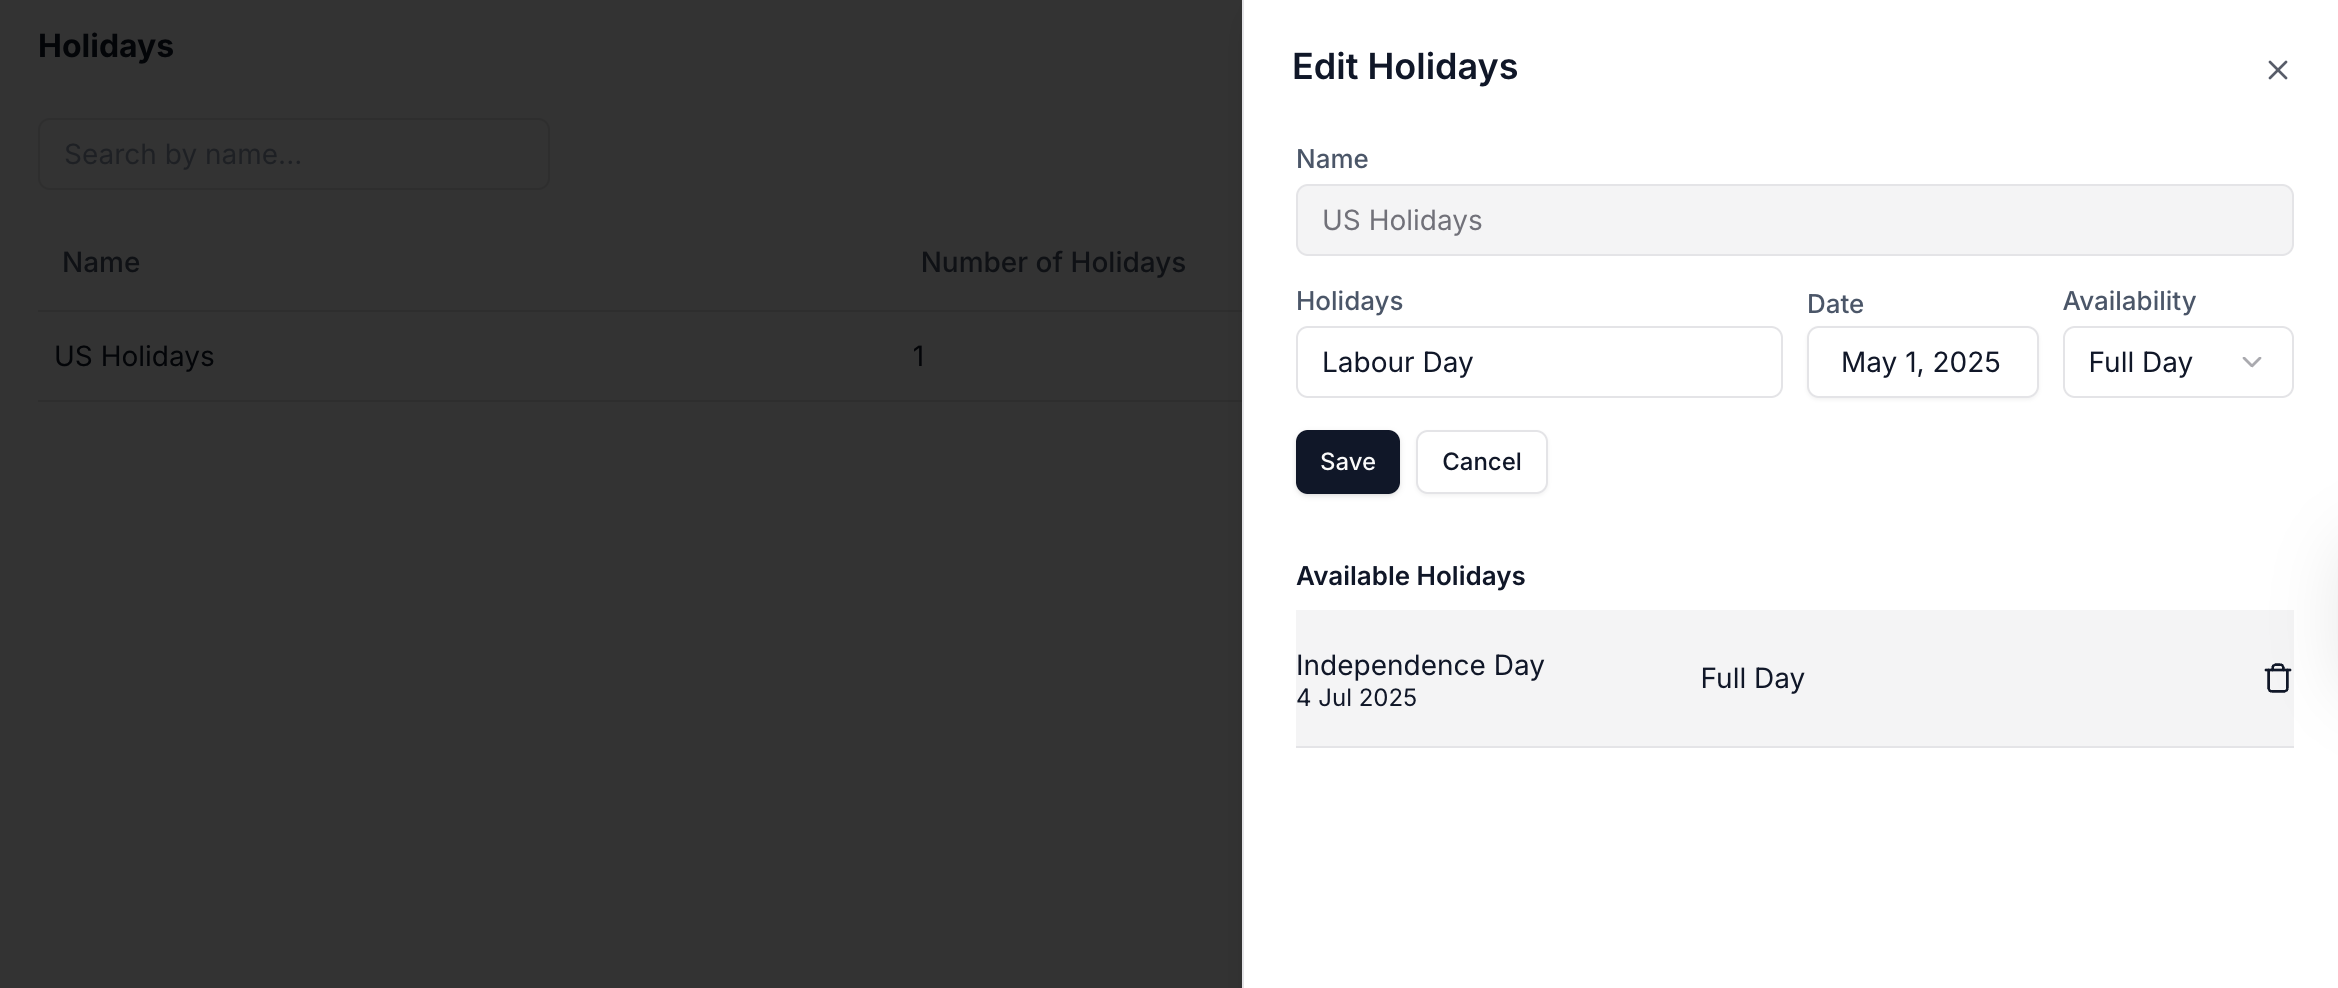This screenshot has width=2338, height=988.
Task: Click the Full Day text in Independence row
Action: coord(1752,678)
